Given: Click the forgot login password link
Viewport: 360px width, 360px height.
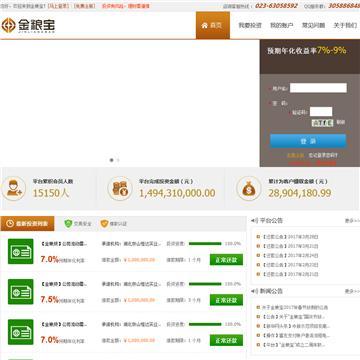Looking at the screenshot, I should [323, 155].
